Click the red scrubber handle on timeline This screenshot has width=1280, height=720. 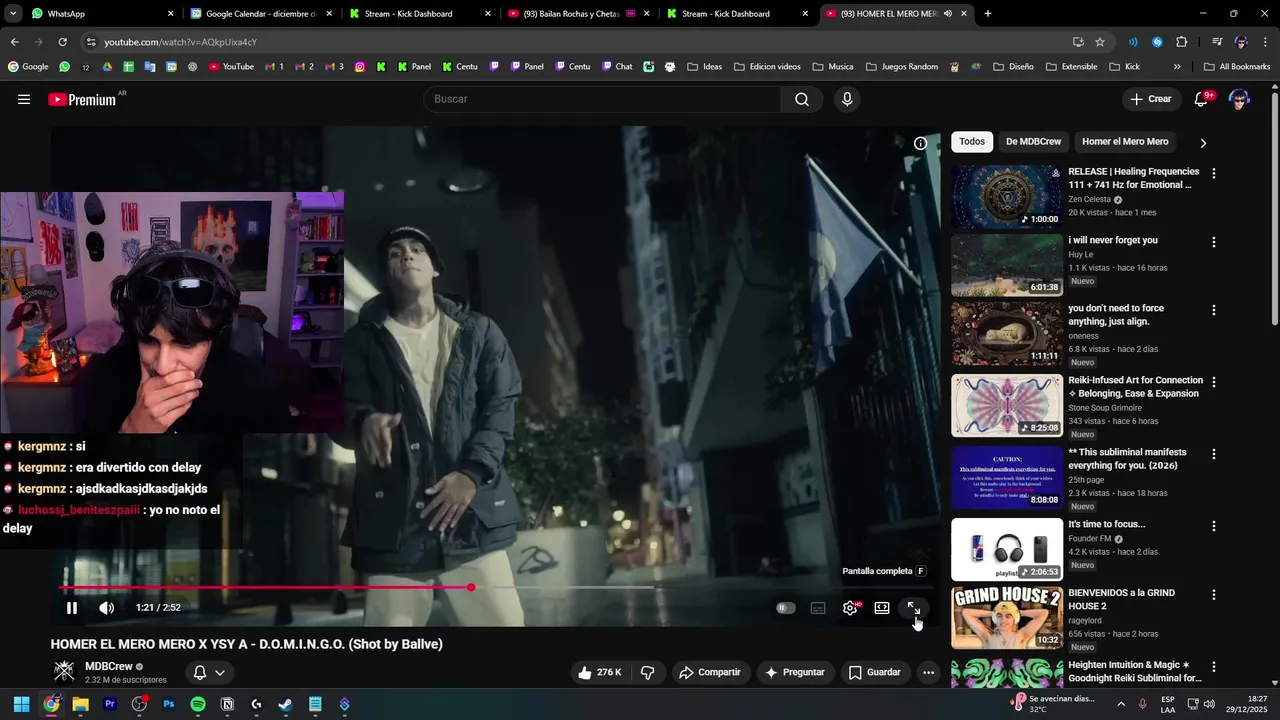point(471,587)
